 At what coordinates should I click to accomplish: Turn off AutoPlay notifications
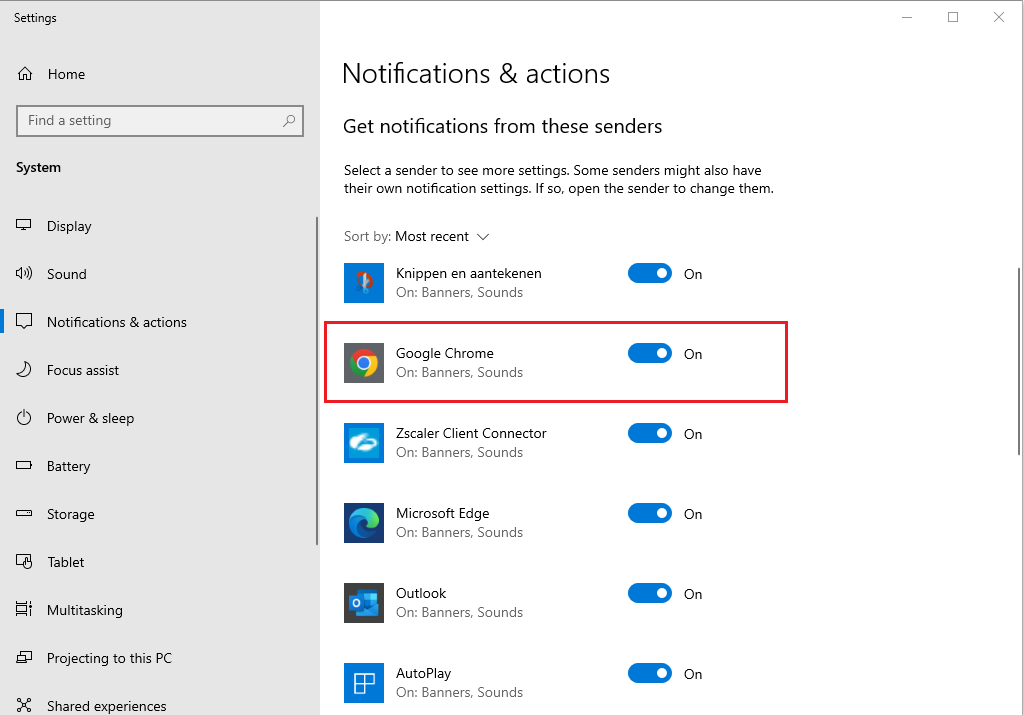650,673
